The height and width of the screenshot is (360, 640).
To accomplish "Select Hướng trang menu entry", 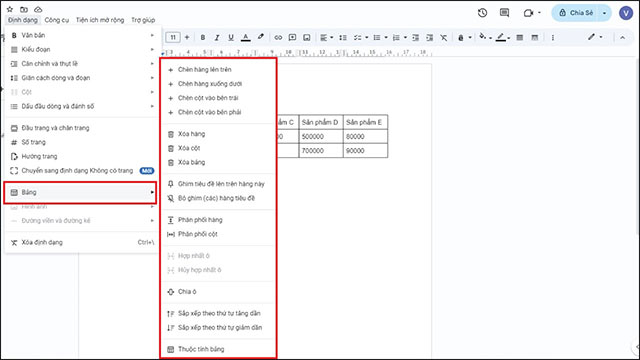I will click(x=82, y=156).
